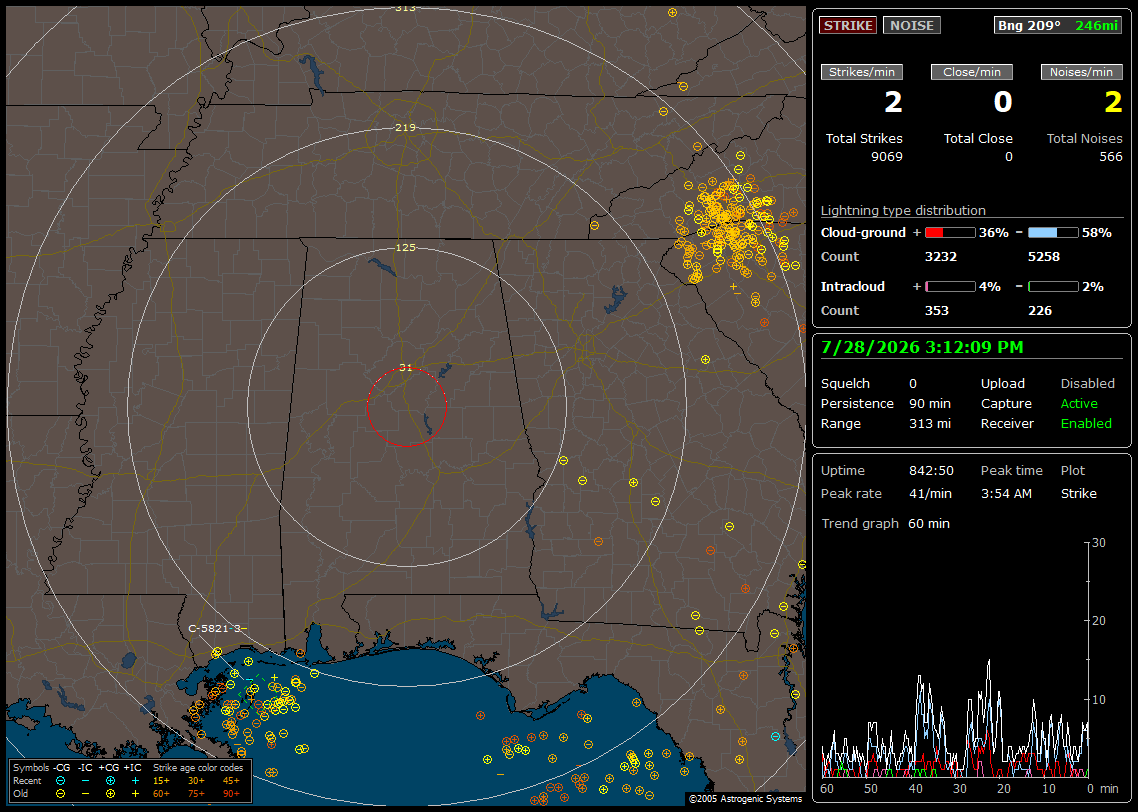Click the Close/min label button
Image resolution: width=1138 pixels, height=812 pixels.
point(972,72)
